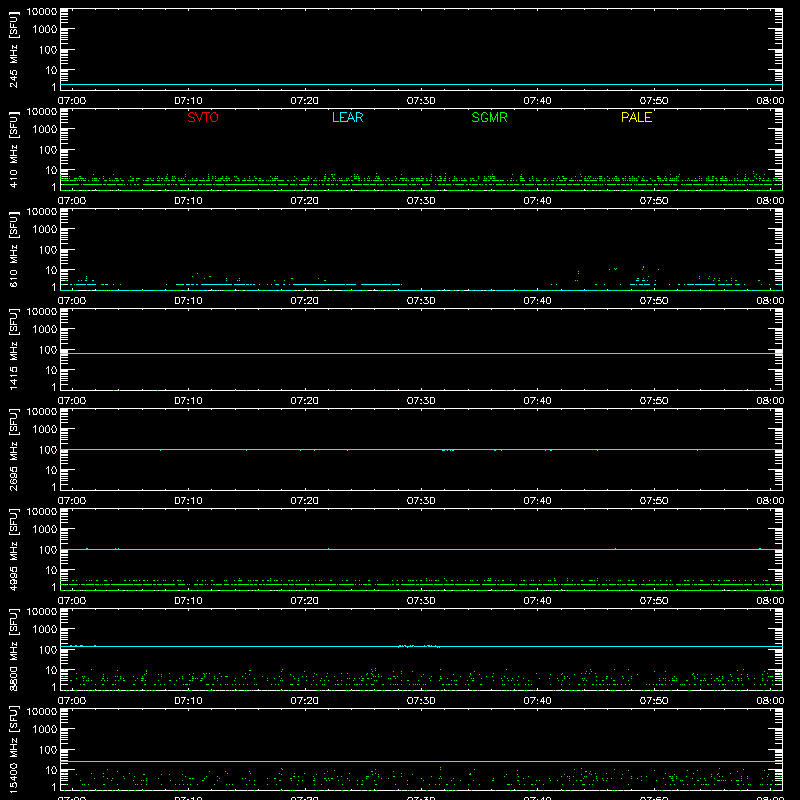Select the 610 MHz [SFU] axis title
The height and width of the screenshot is (800, 800).
[x=13, y=250]
